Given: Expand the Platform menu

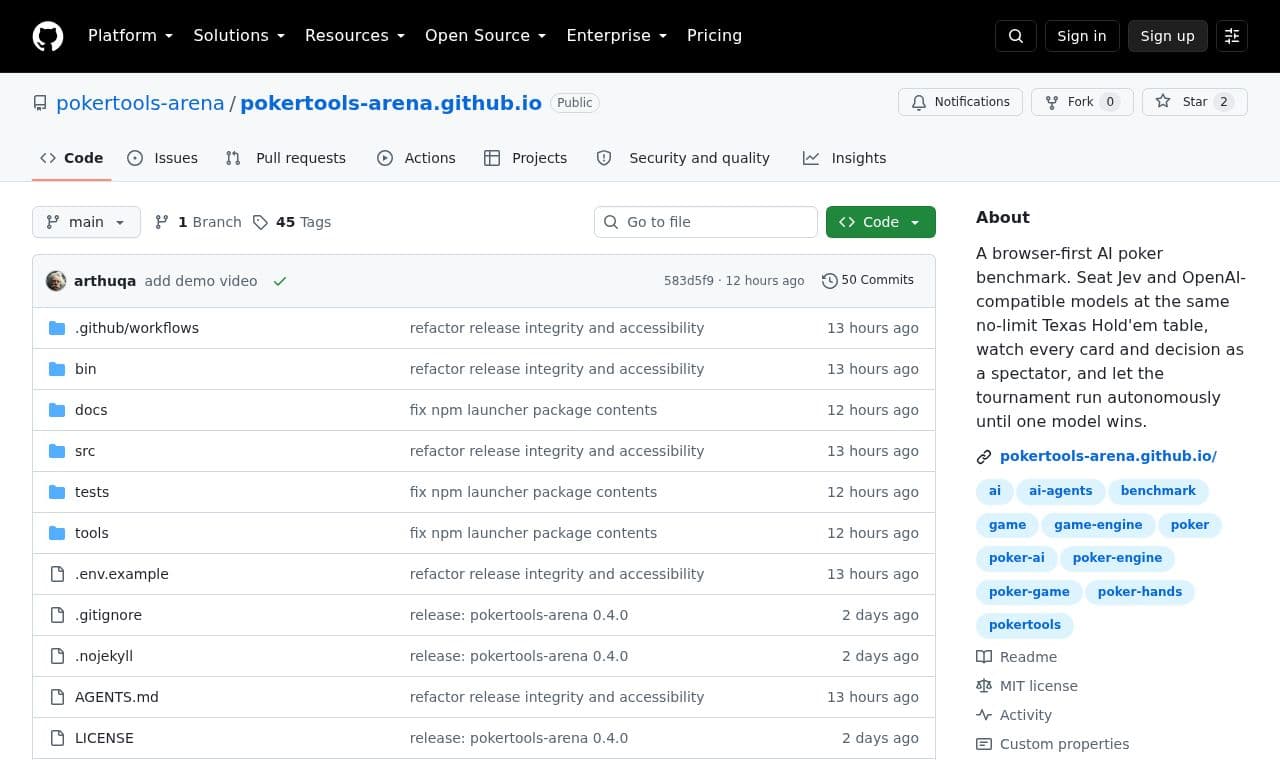Looking at the screenshot, I should (130, 36).
